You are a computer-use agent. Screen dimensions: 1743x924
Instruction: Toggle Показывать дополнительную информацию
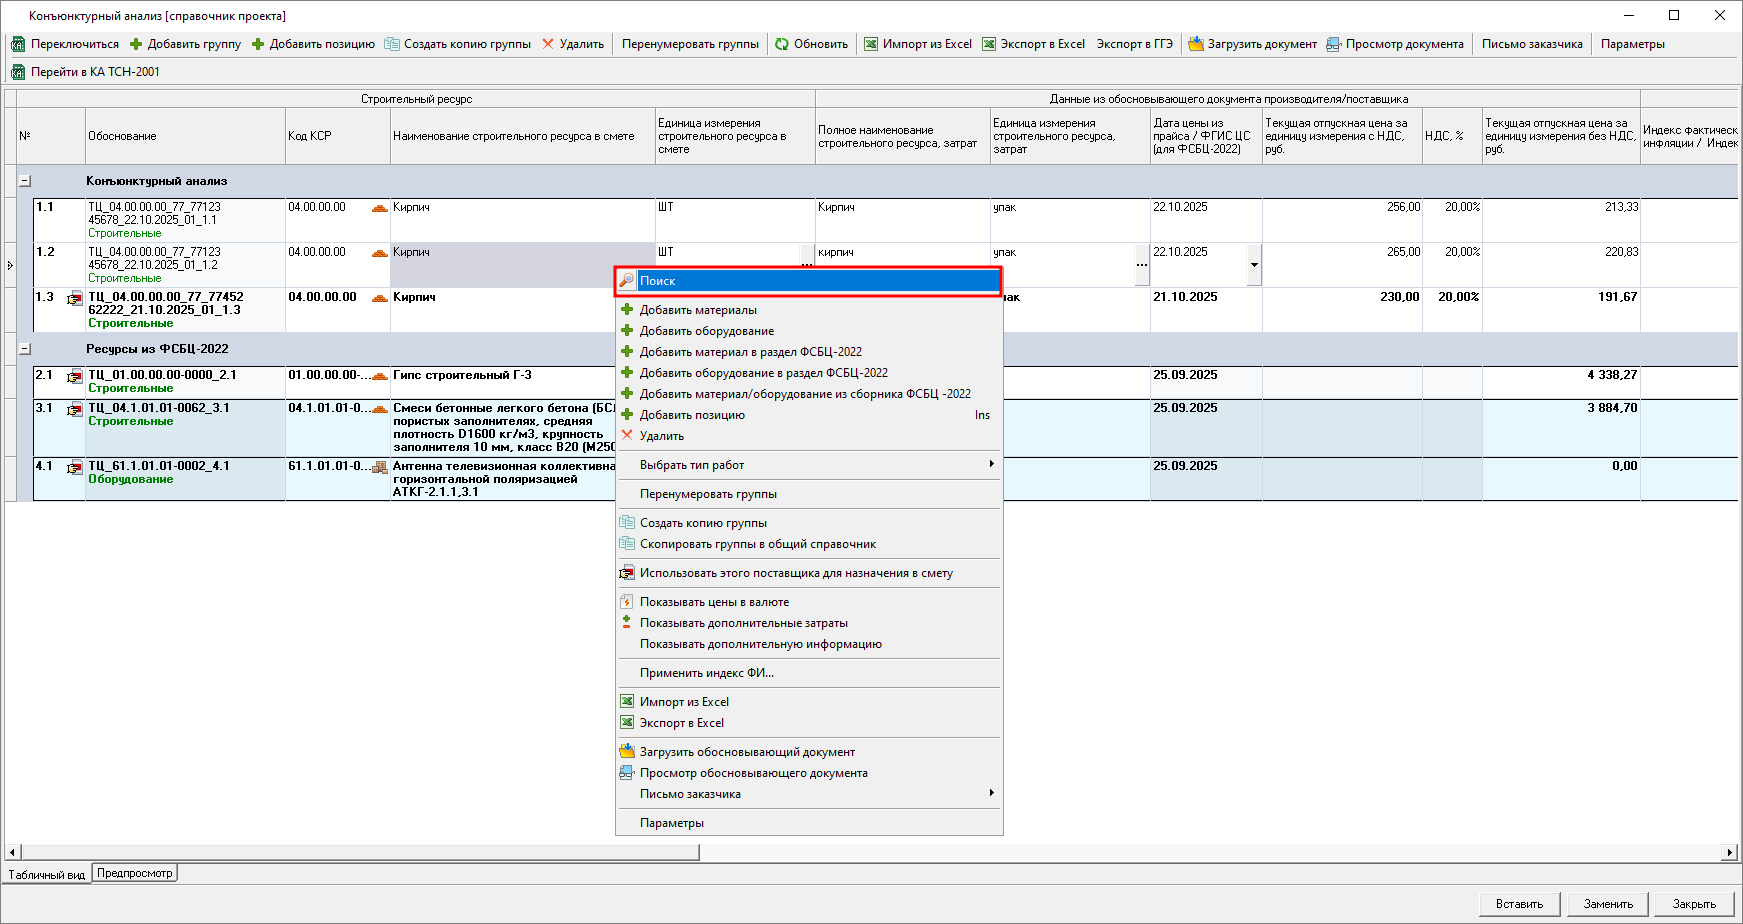coord(808,644)
